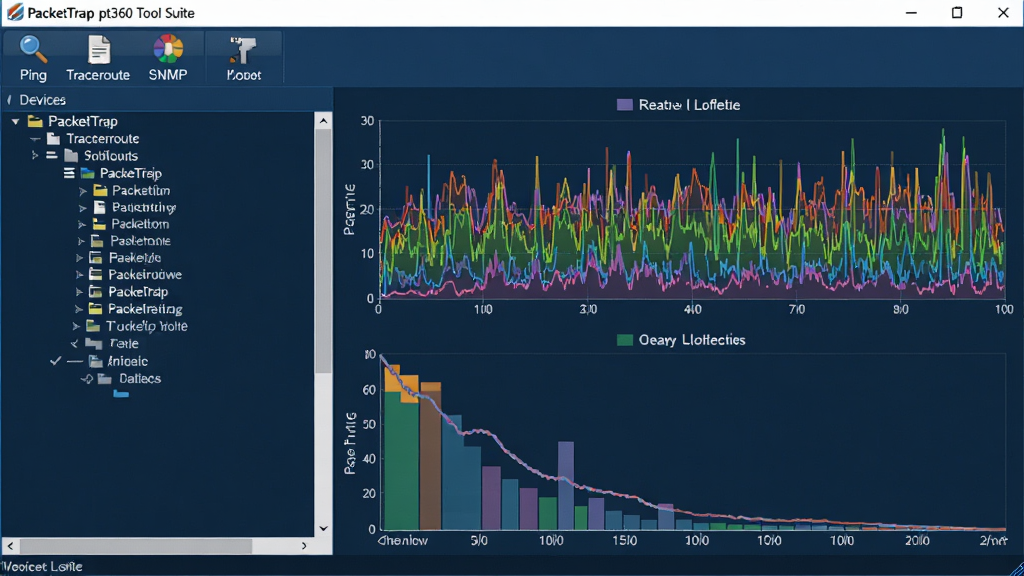Expand the Packetiom folder
Screen dimensions: 1024x576
[x=82, y=225]
